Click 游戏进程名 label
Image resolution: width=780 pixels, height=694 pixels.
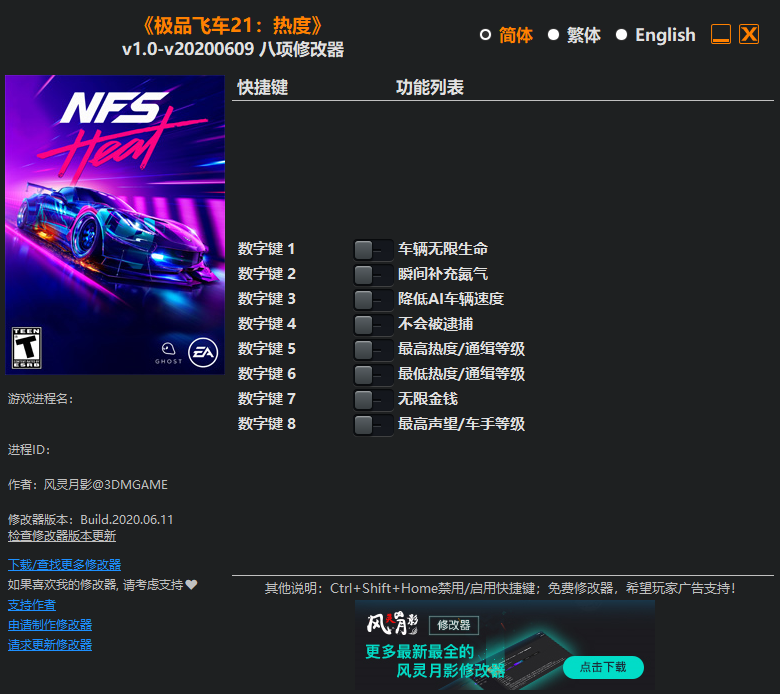[x=41, y=399]
